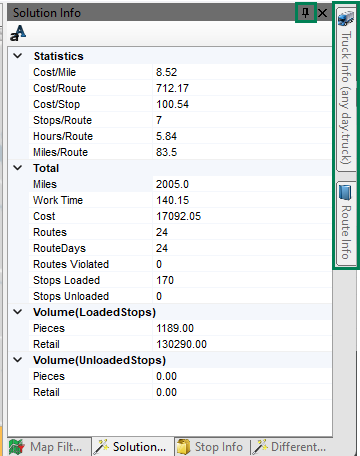Screen dimensions: 360x456
Task: Switch to the Stop Info tab
Action: (212, 447)
